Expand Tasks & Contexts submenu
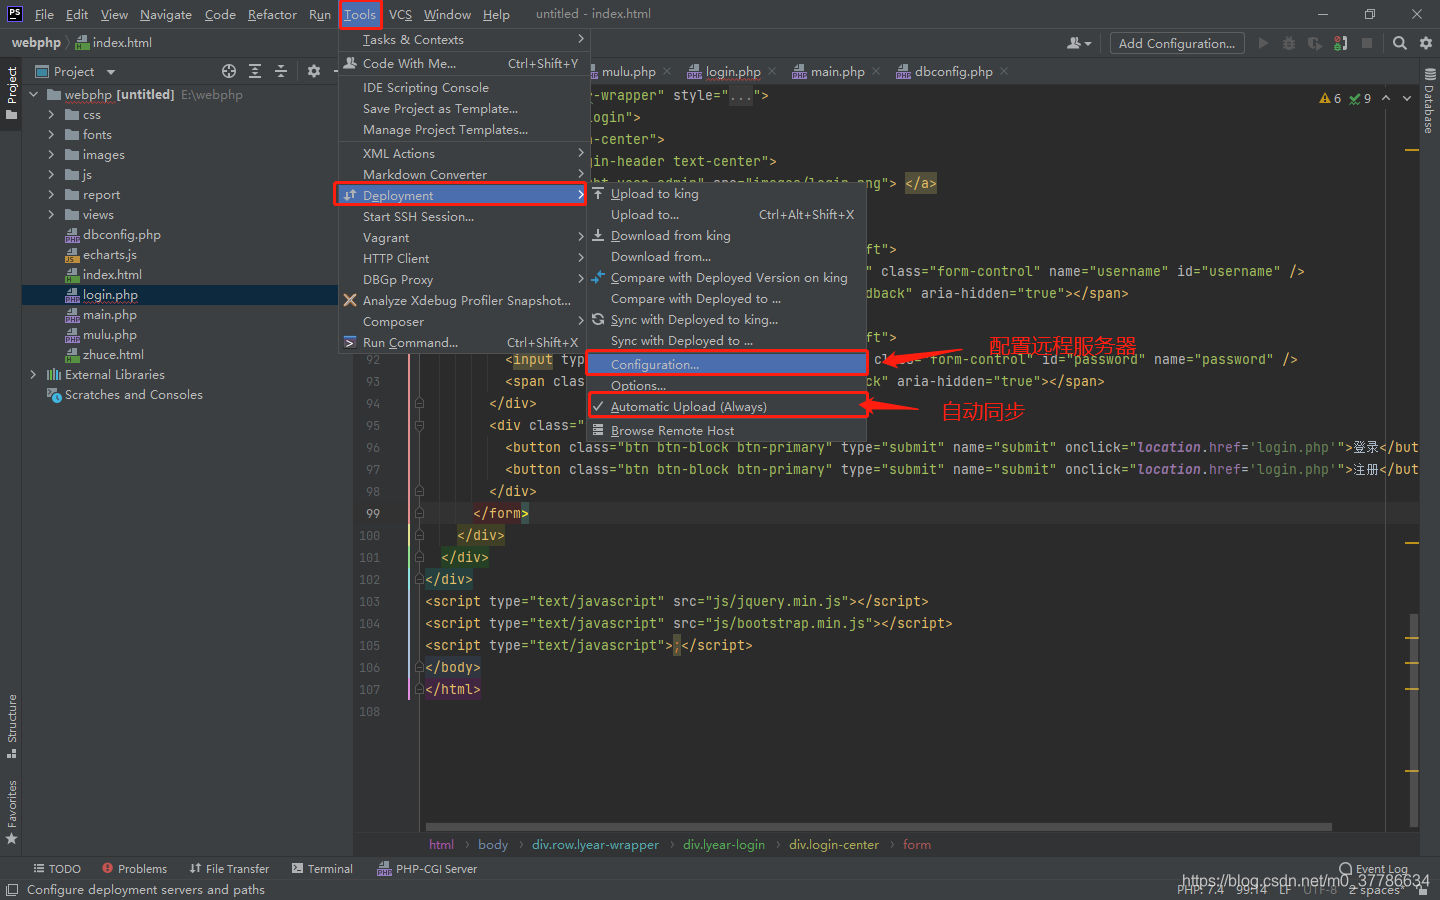Viewport: 1440px width, 900px height. tap(464, 39)
